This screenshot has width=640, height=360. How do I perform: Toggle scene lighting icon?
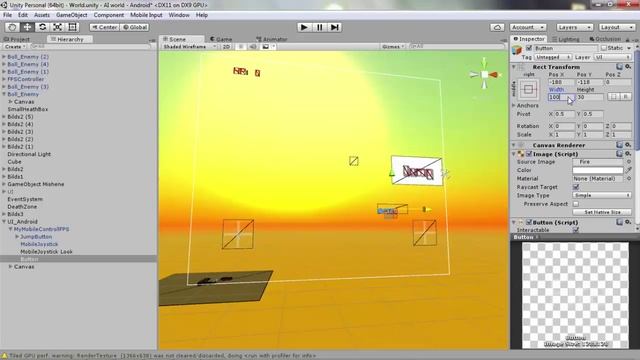point(241,47)
